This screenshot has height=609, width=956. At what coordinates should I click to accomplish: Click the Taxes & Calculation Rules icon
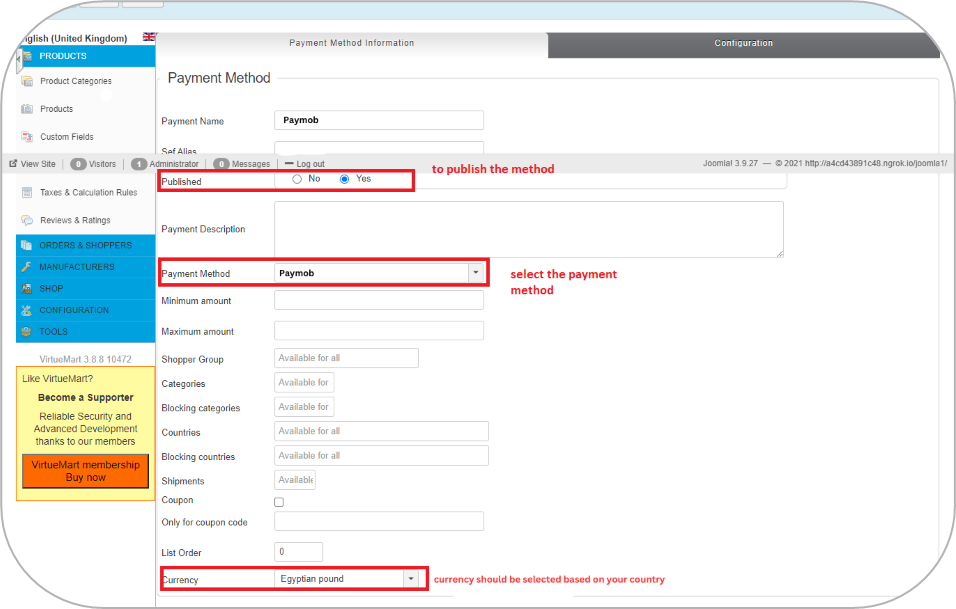pos(27,192)
